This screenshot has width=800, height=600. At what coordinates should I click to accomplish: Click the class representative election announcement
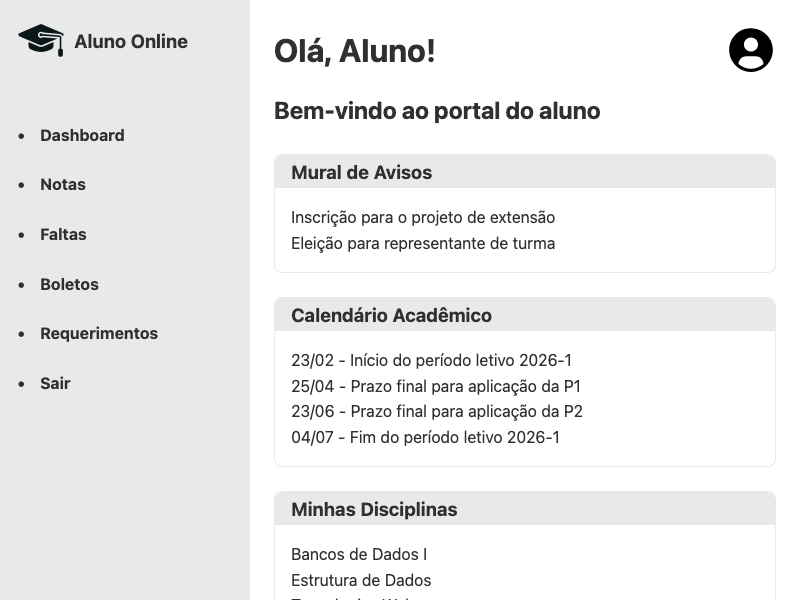[x=423, y=243]
